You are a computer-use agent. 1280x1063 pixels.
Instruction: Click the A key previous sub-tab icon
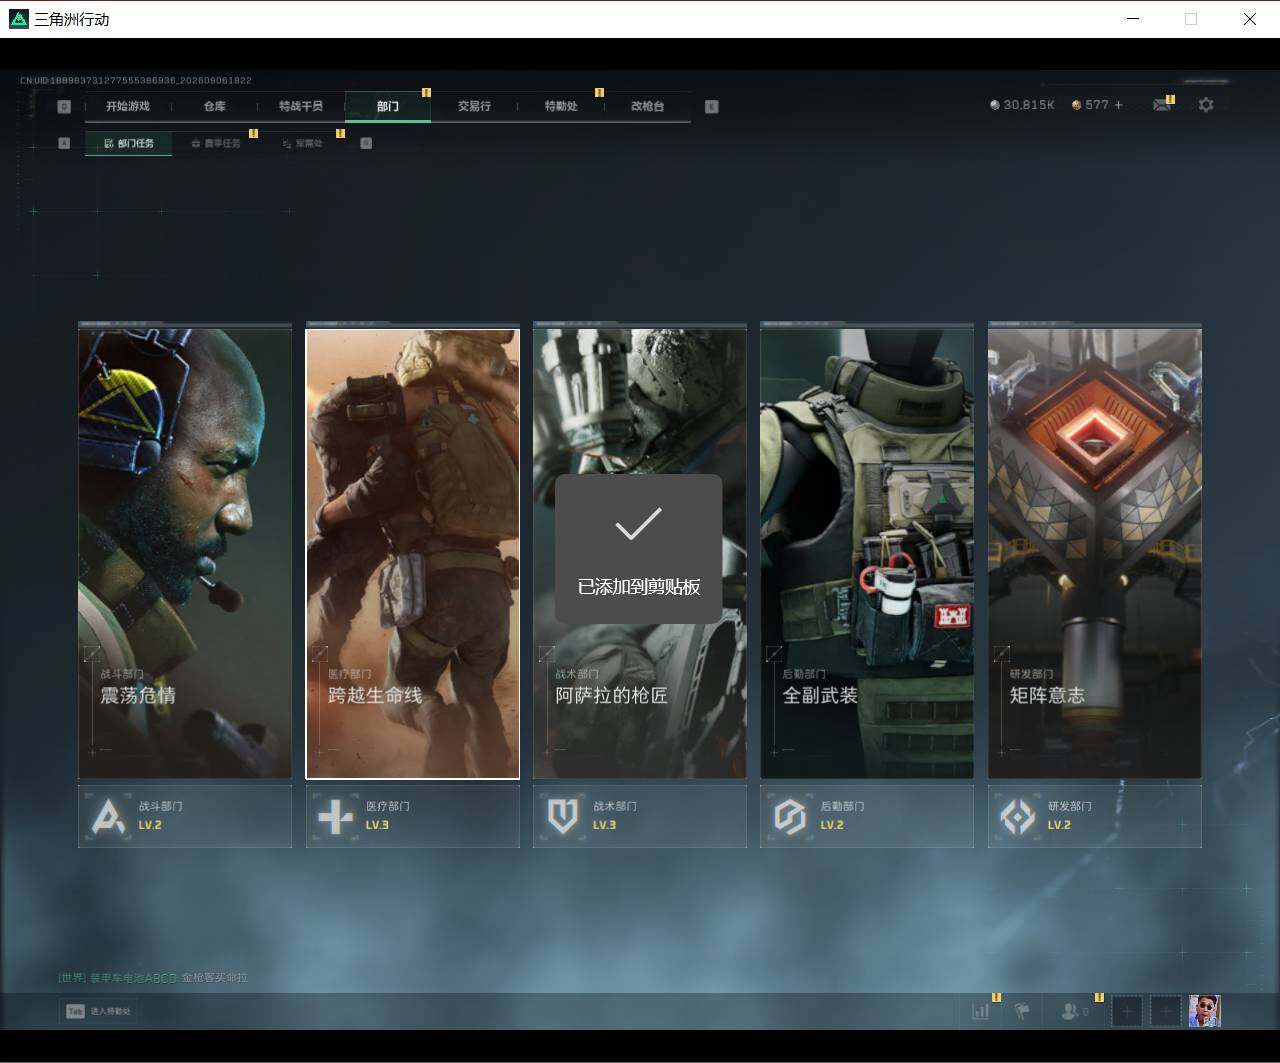tap(64, 143)
